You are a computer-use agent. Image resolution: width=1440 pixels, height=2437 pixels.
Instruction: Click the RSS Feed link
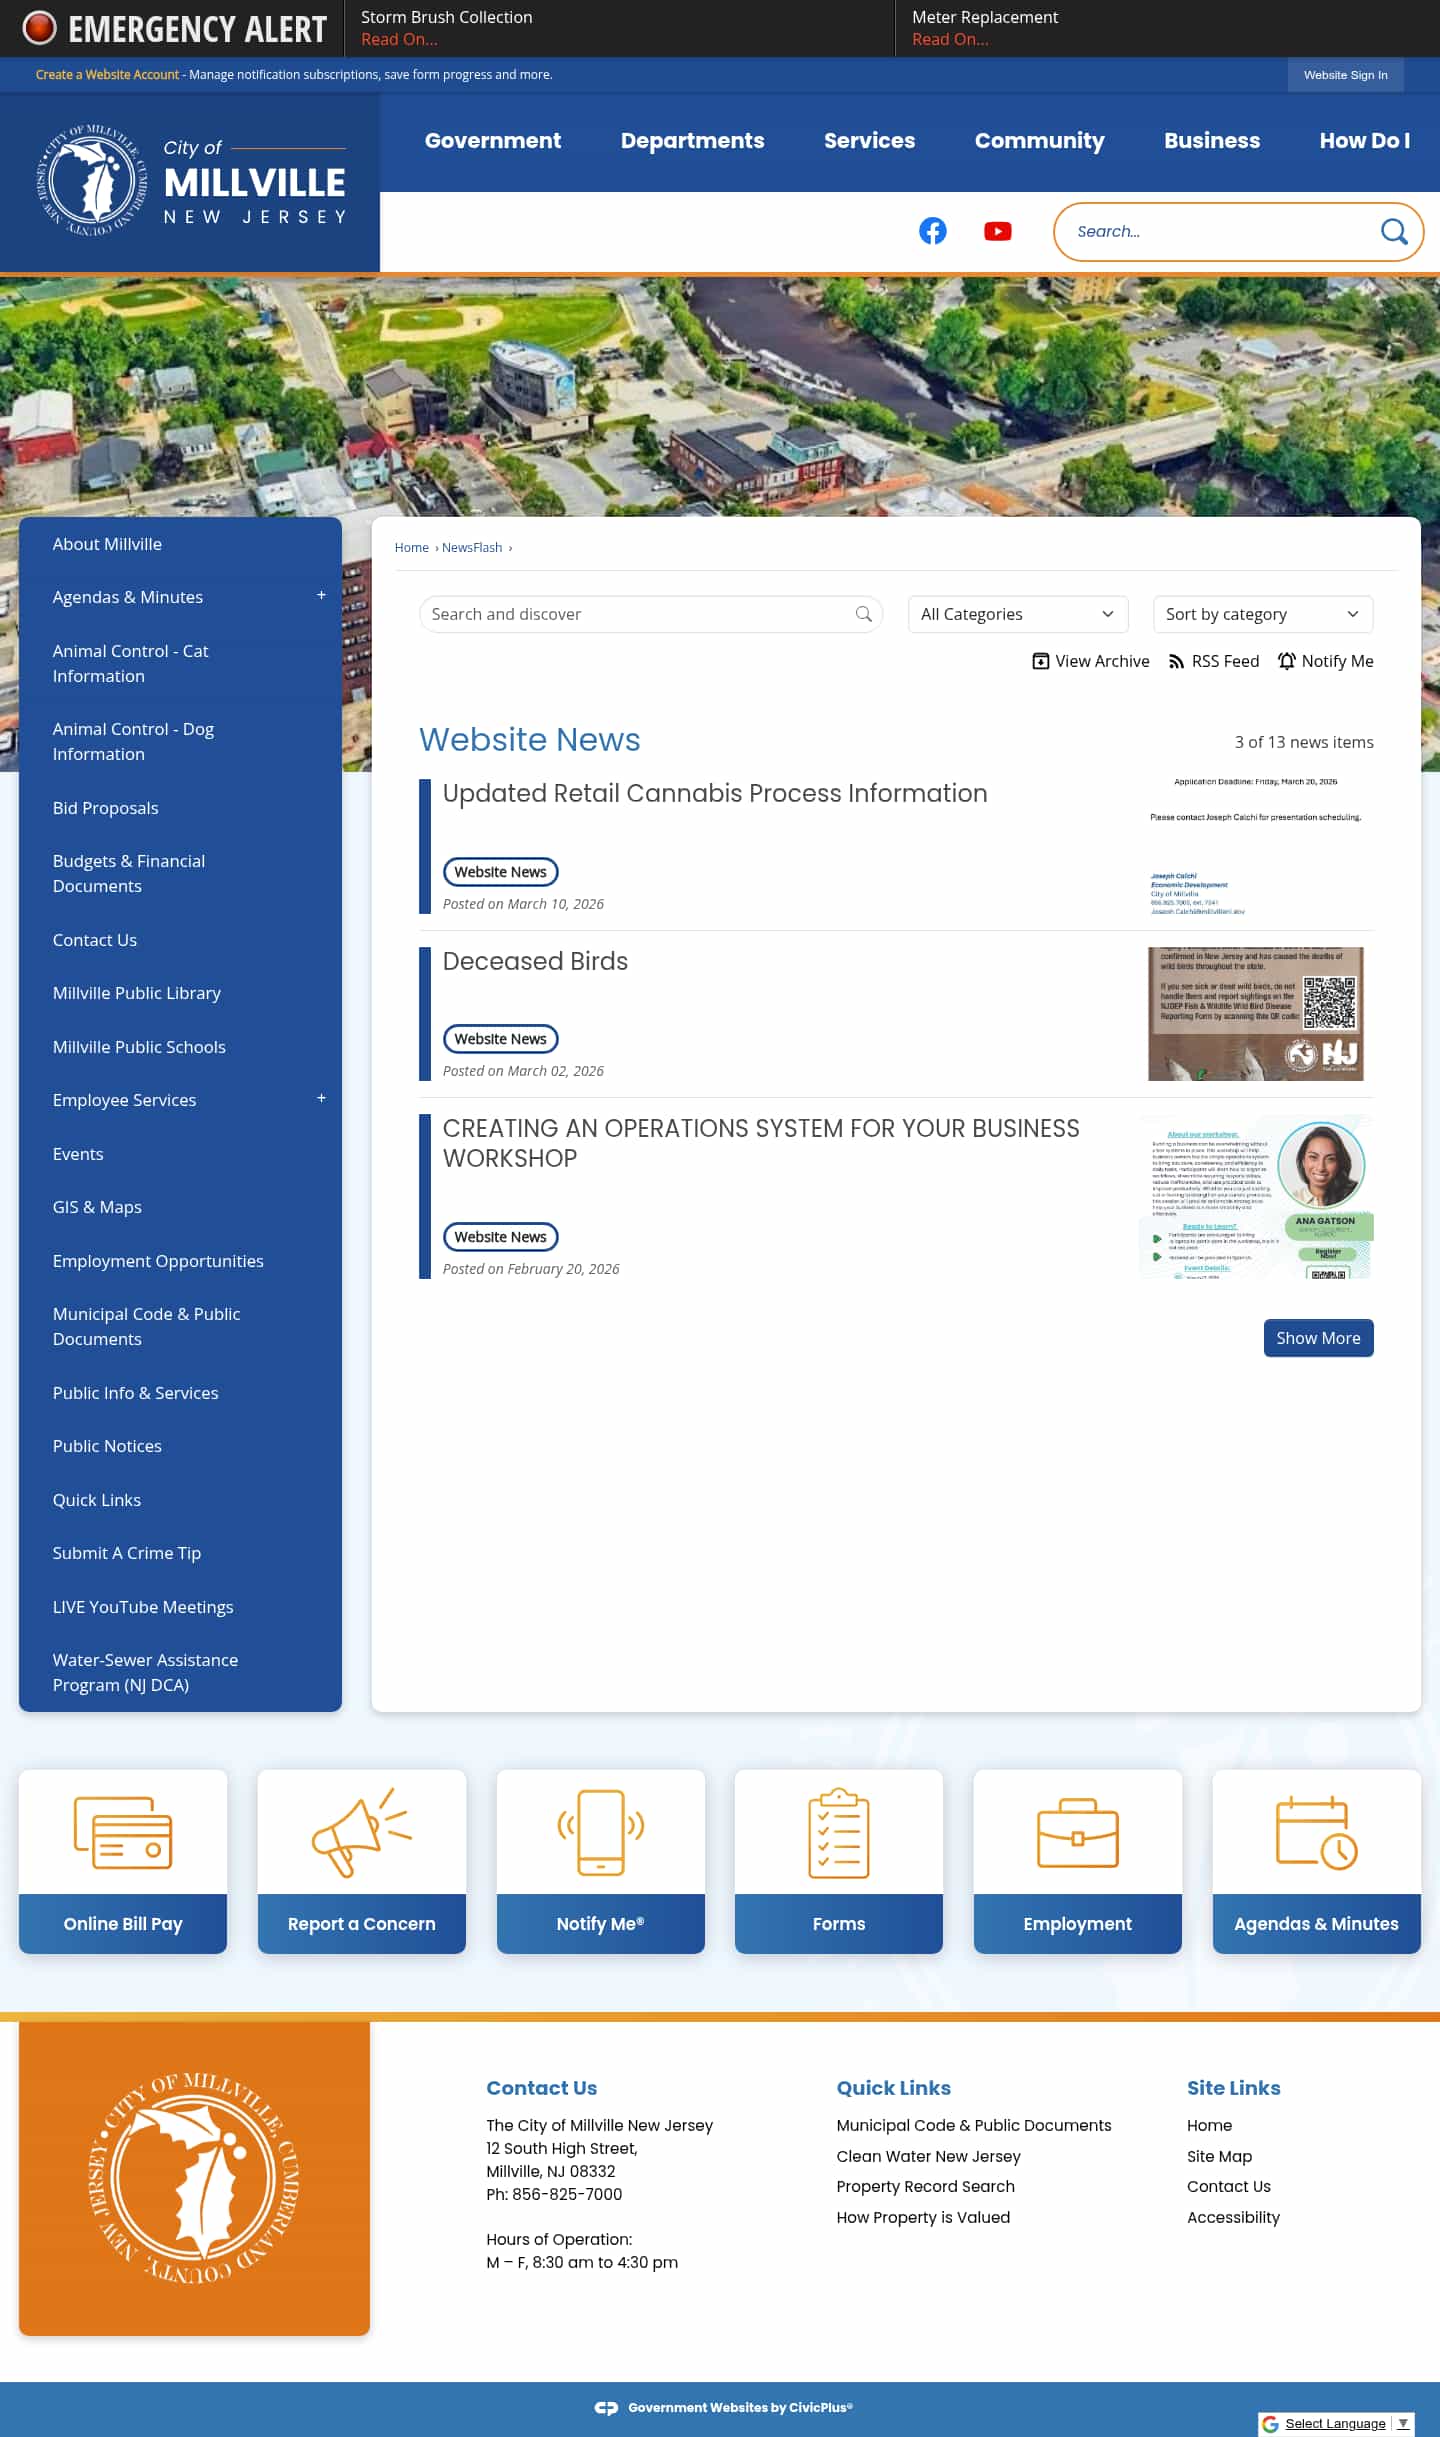(x=1213, y=661)
